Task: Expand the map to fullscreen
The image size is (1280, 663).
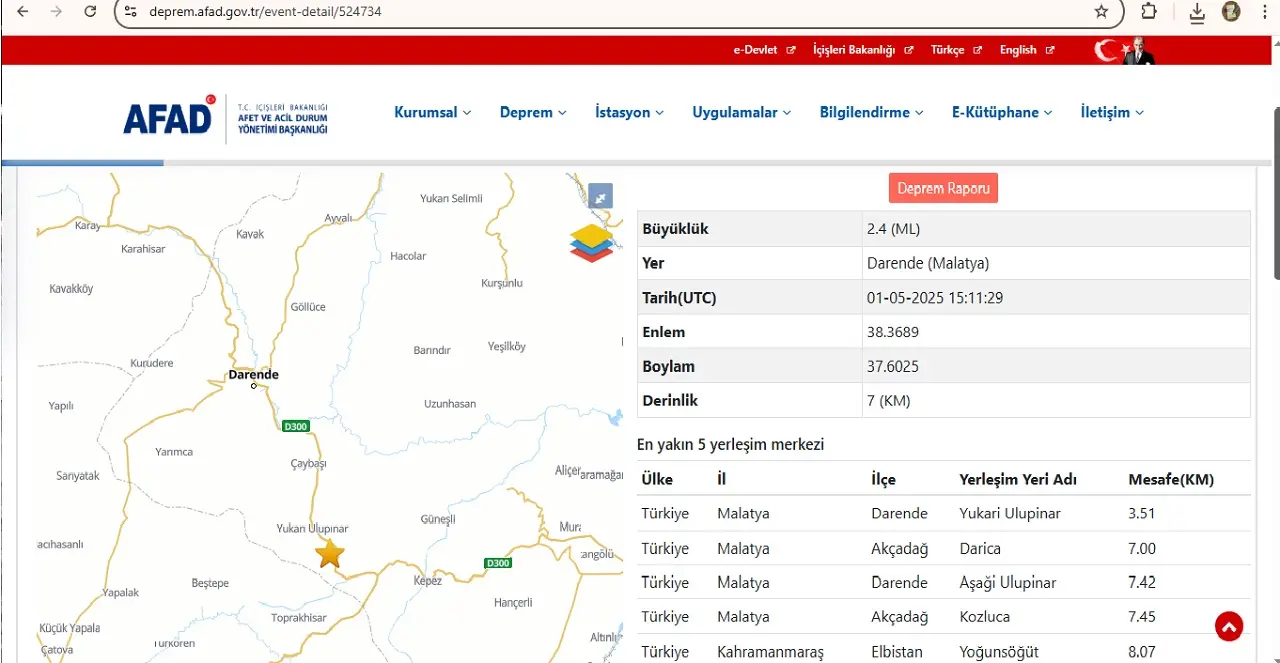Action: [600, 197]
